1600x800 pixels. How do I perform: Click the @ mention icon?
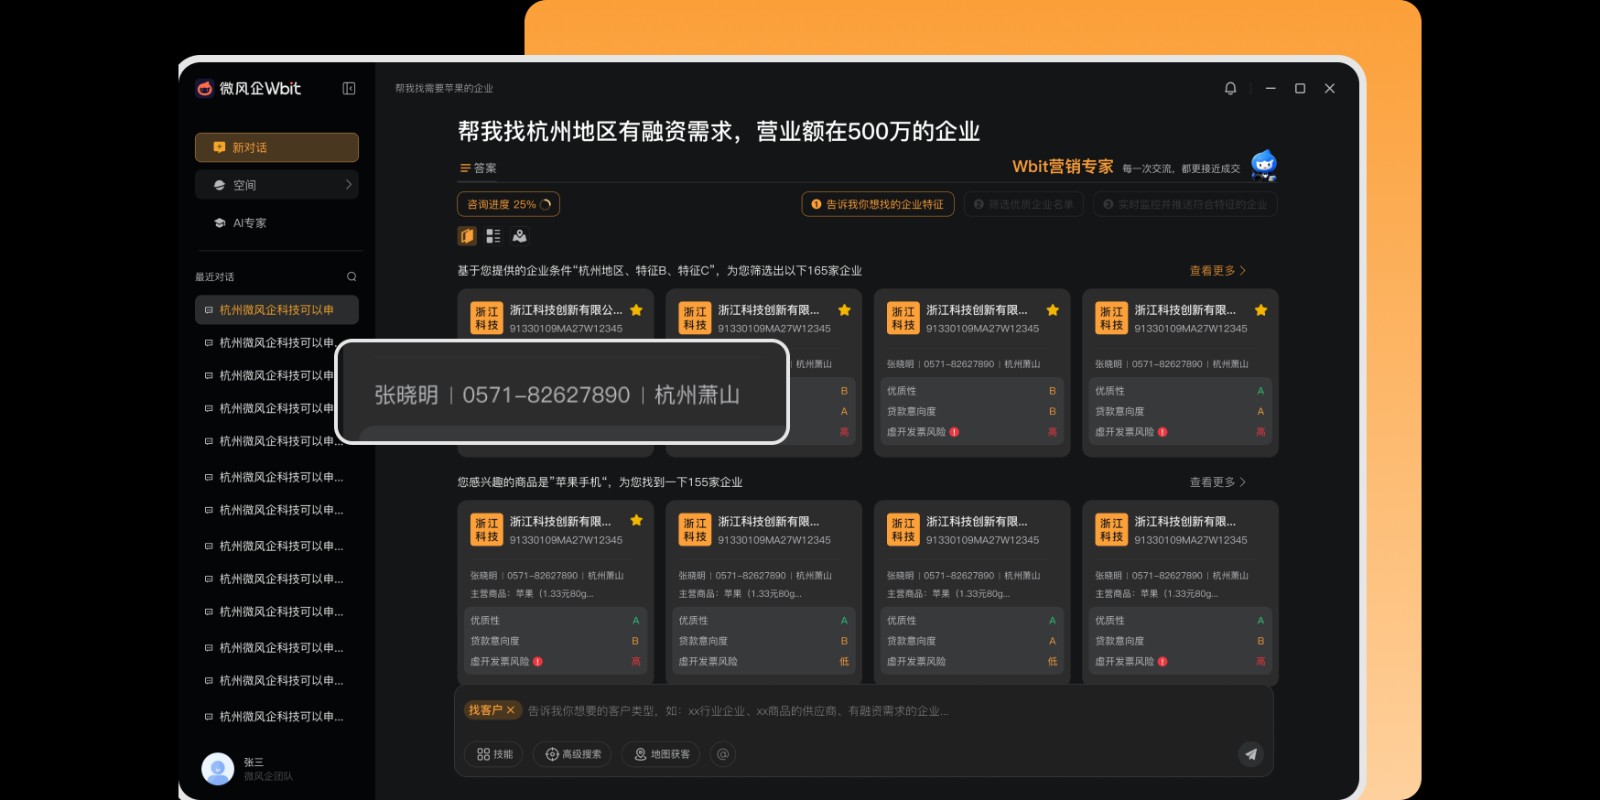tap(723, 754)
